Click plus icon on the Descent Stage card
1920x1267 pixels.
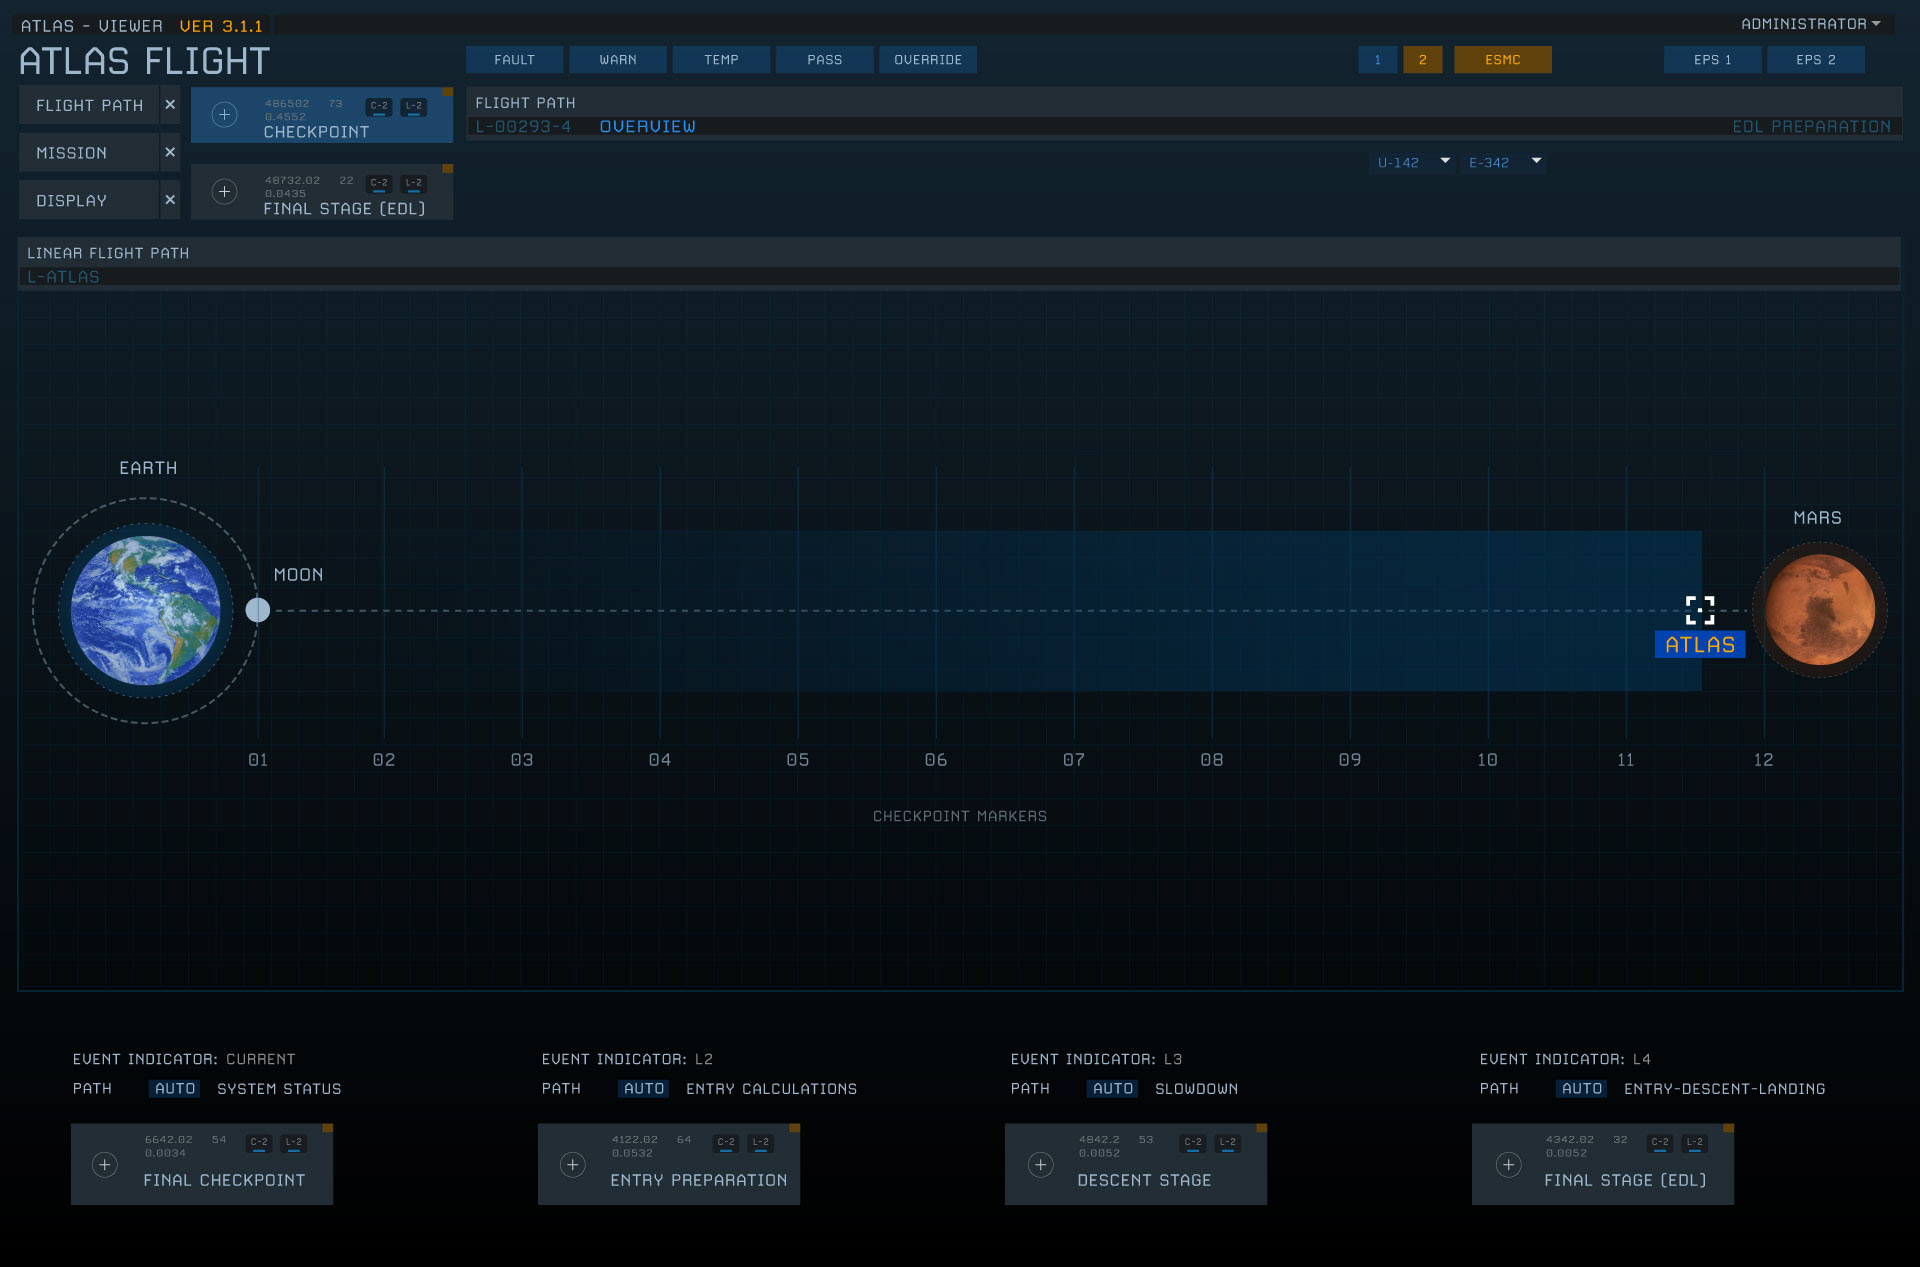1040,1165
